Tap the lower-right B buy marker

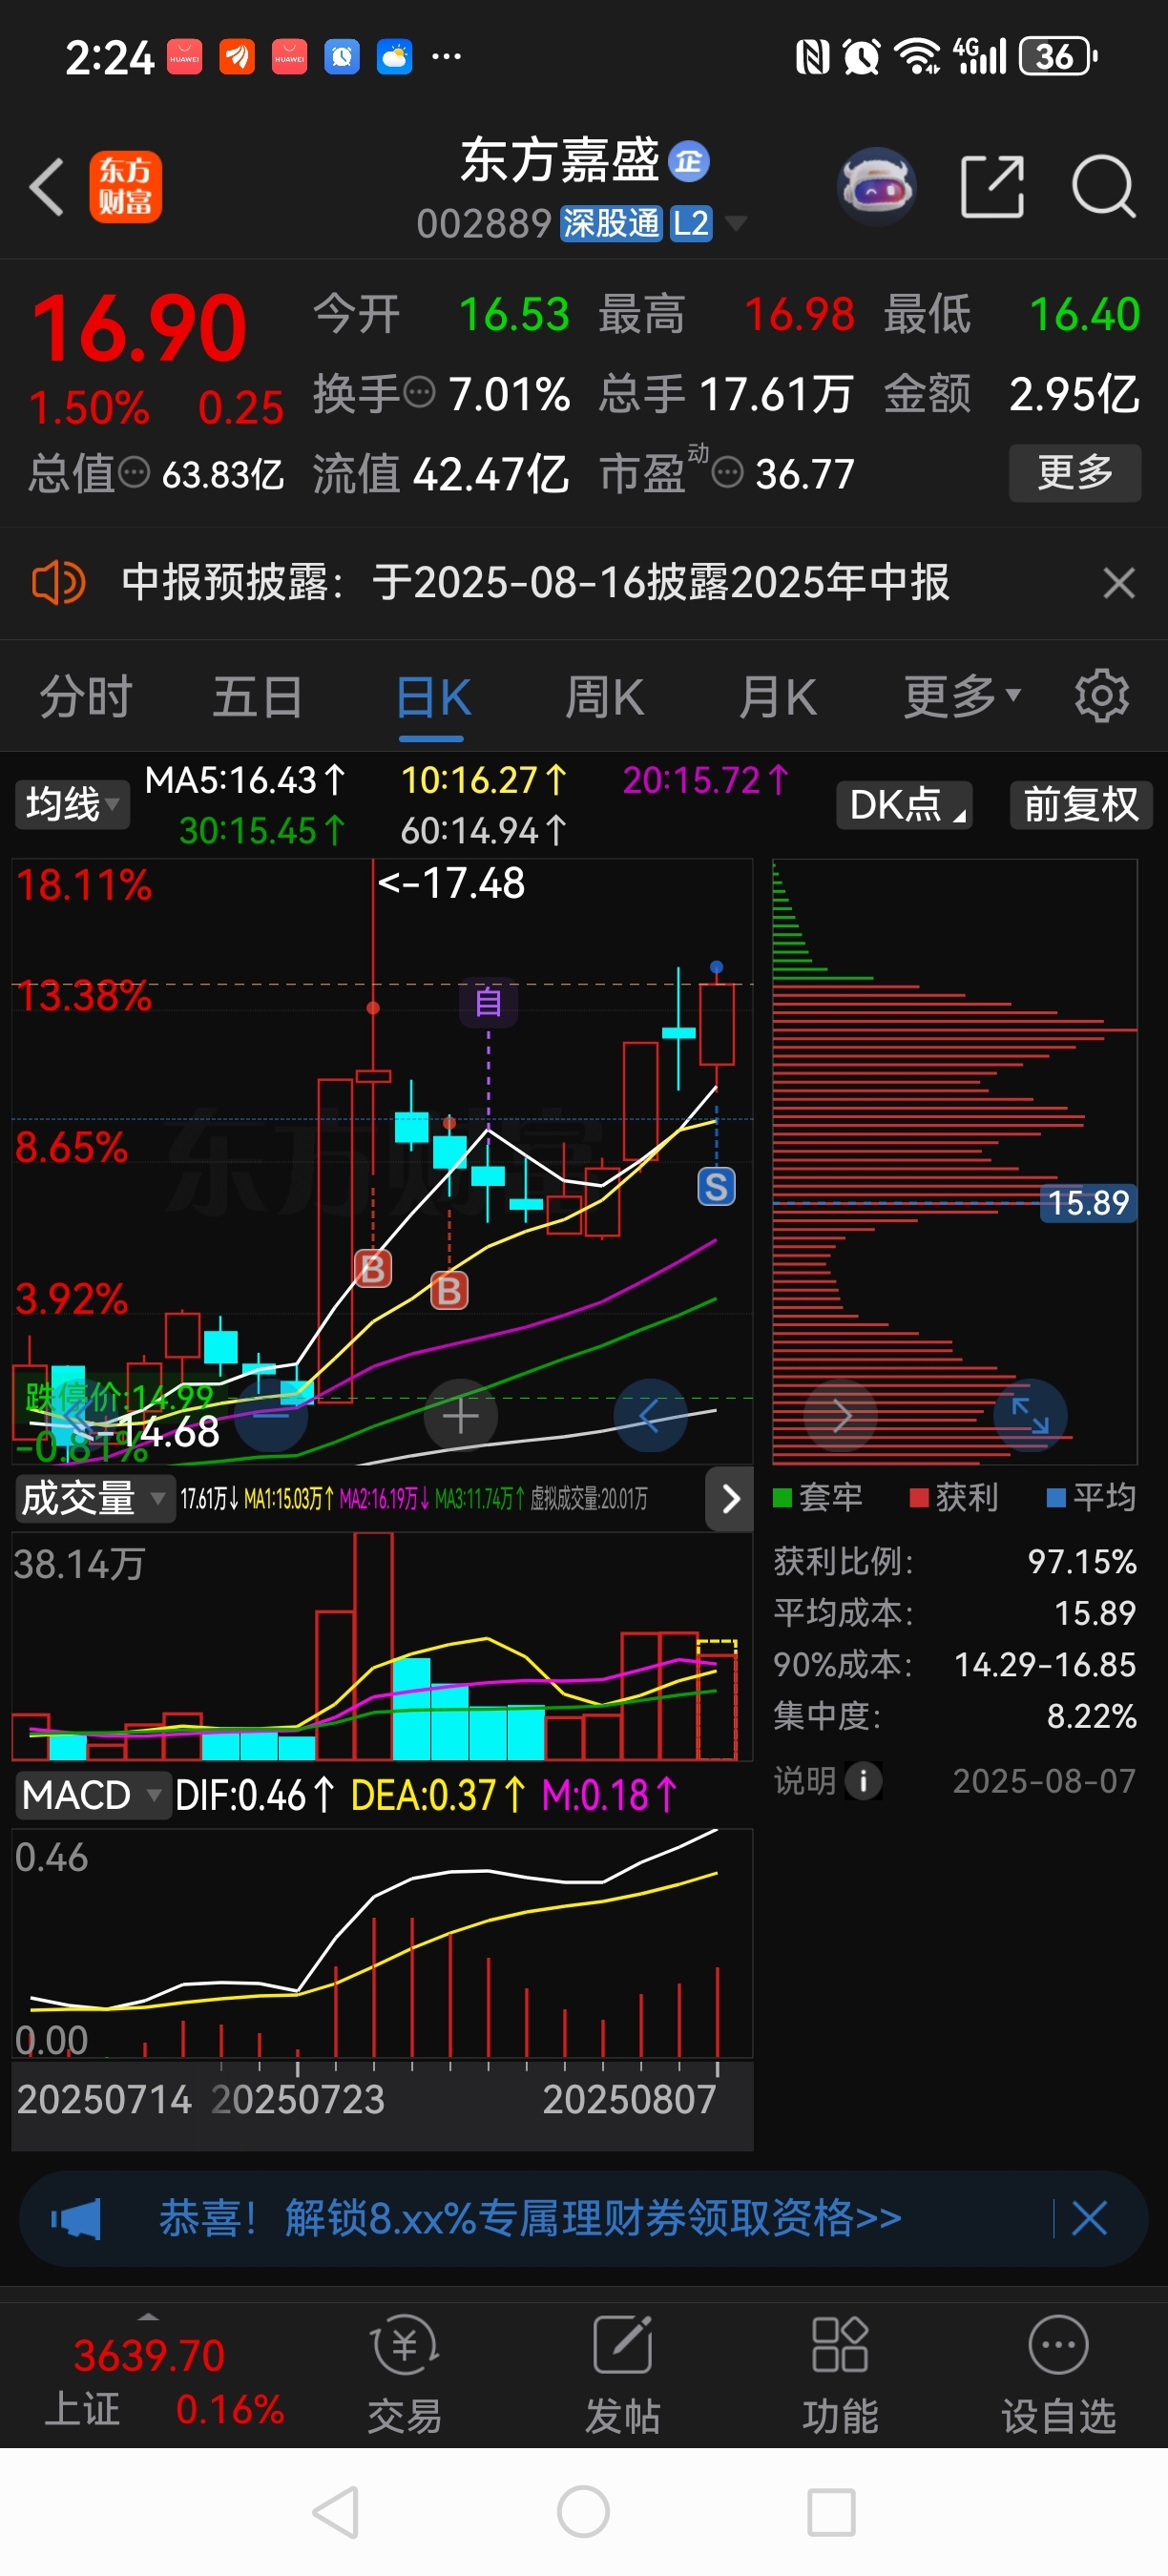[449, 1291]
